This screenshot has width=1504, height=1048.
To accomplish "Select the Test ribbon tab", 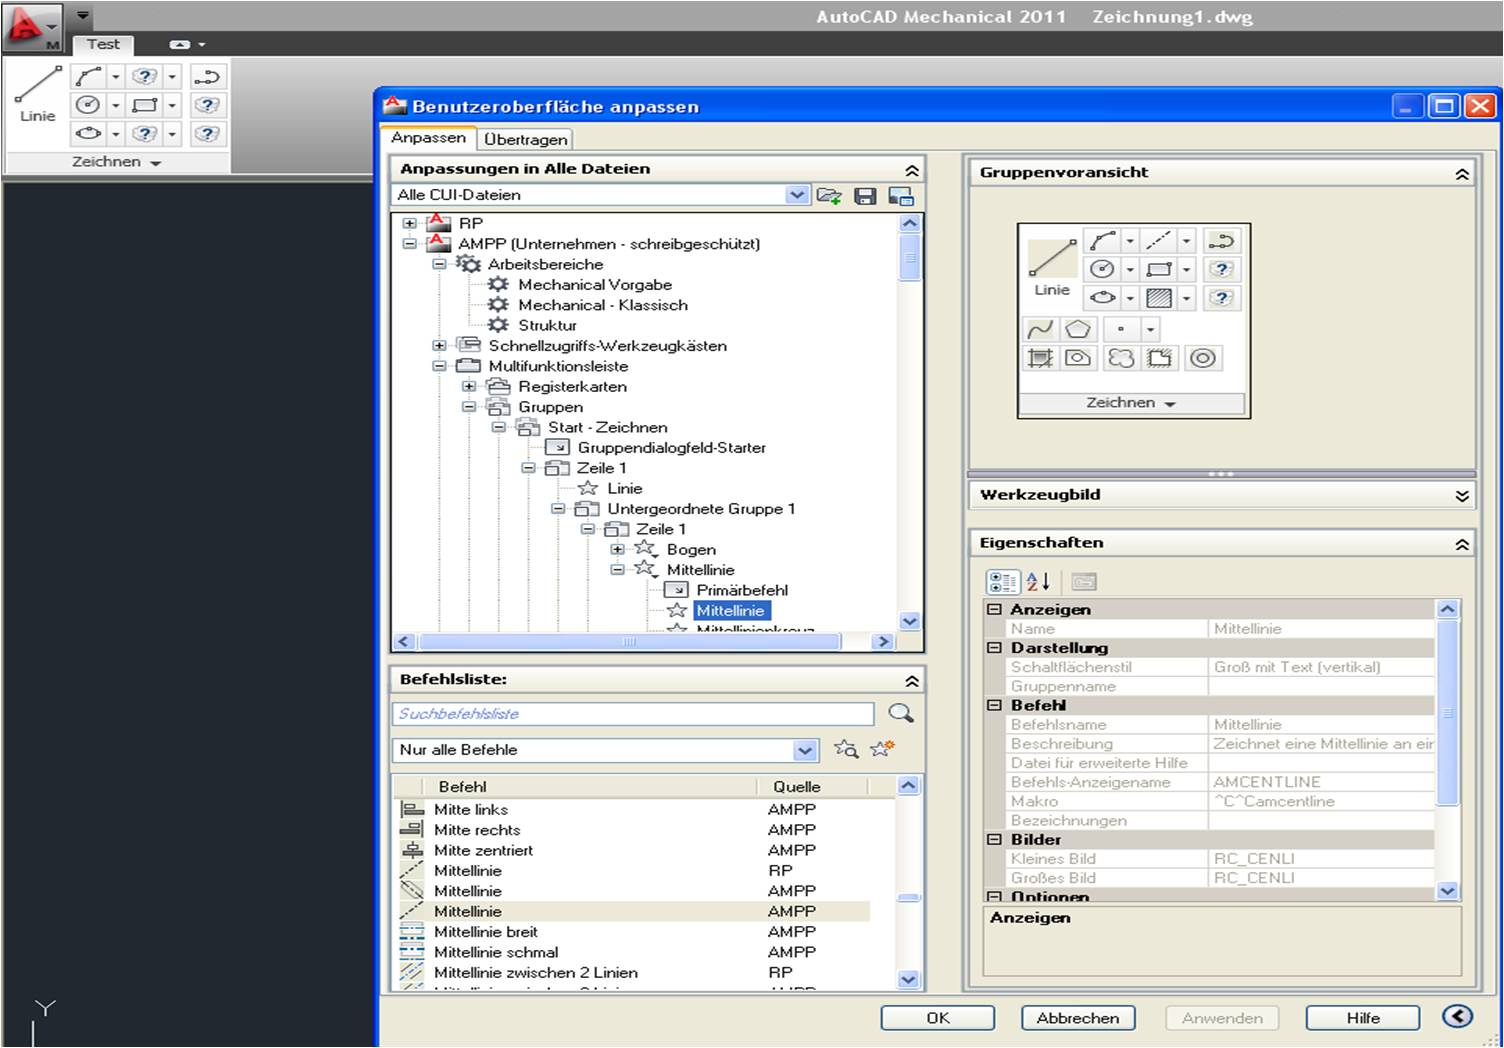I will pos(103,44).
